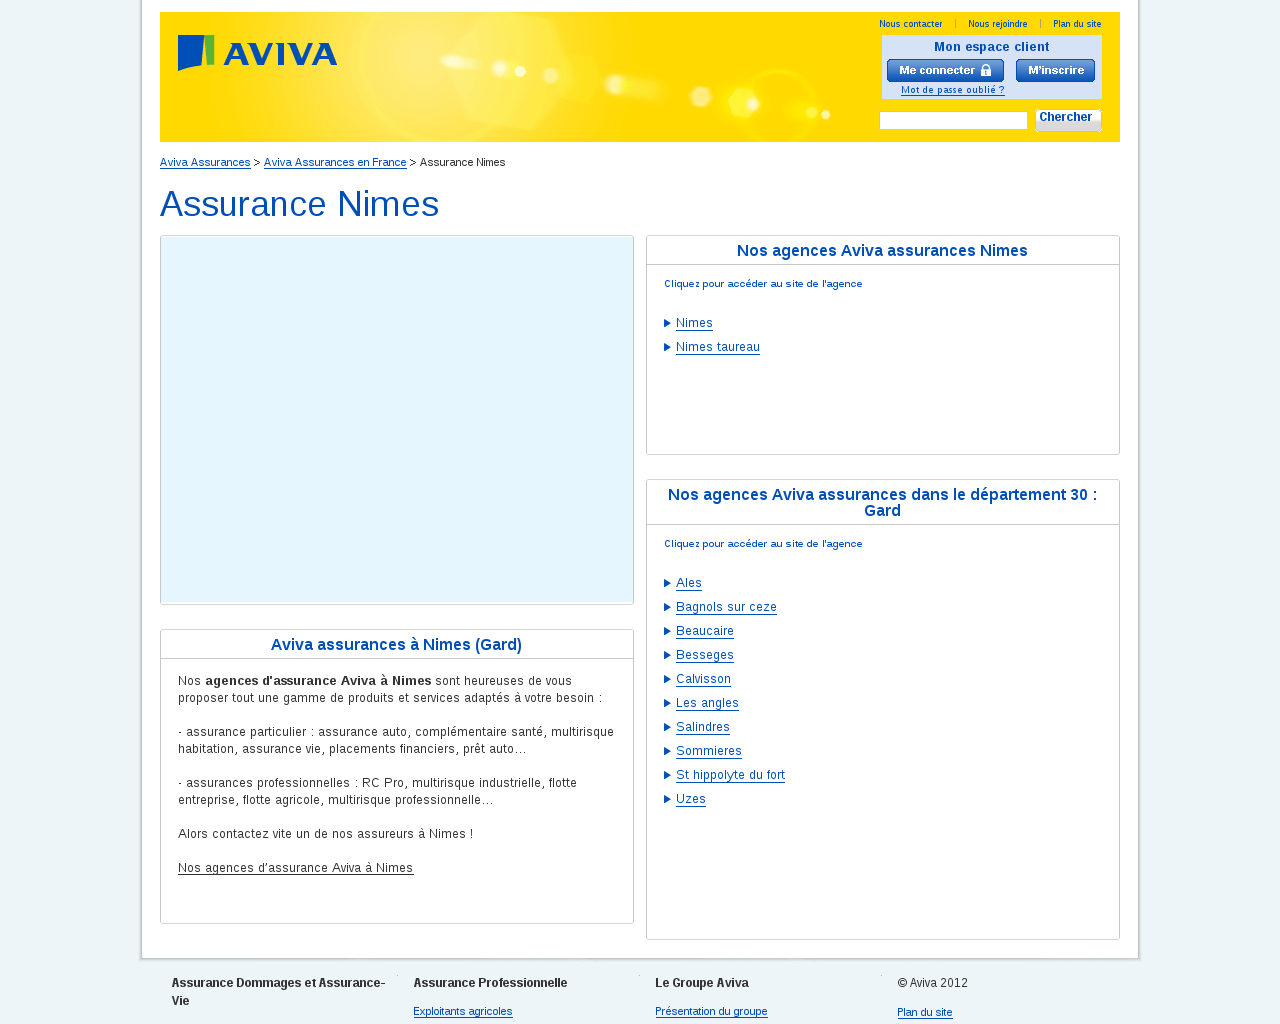Focus the search input field
This screenshot has height=1024, width=1280.
(x=953, y=121)
